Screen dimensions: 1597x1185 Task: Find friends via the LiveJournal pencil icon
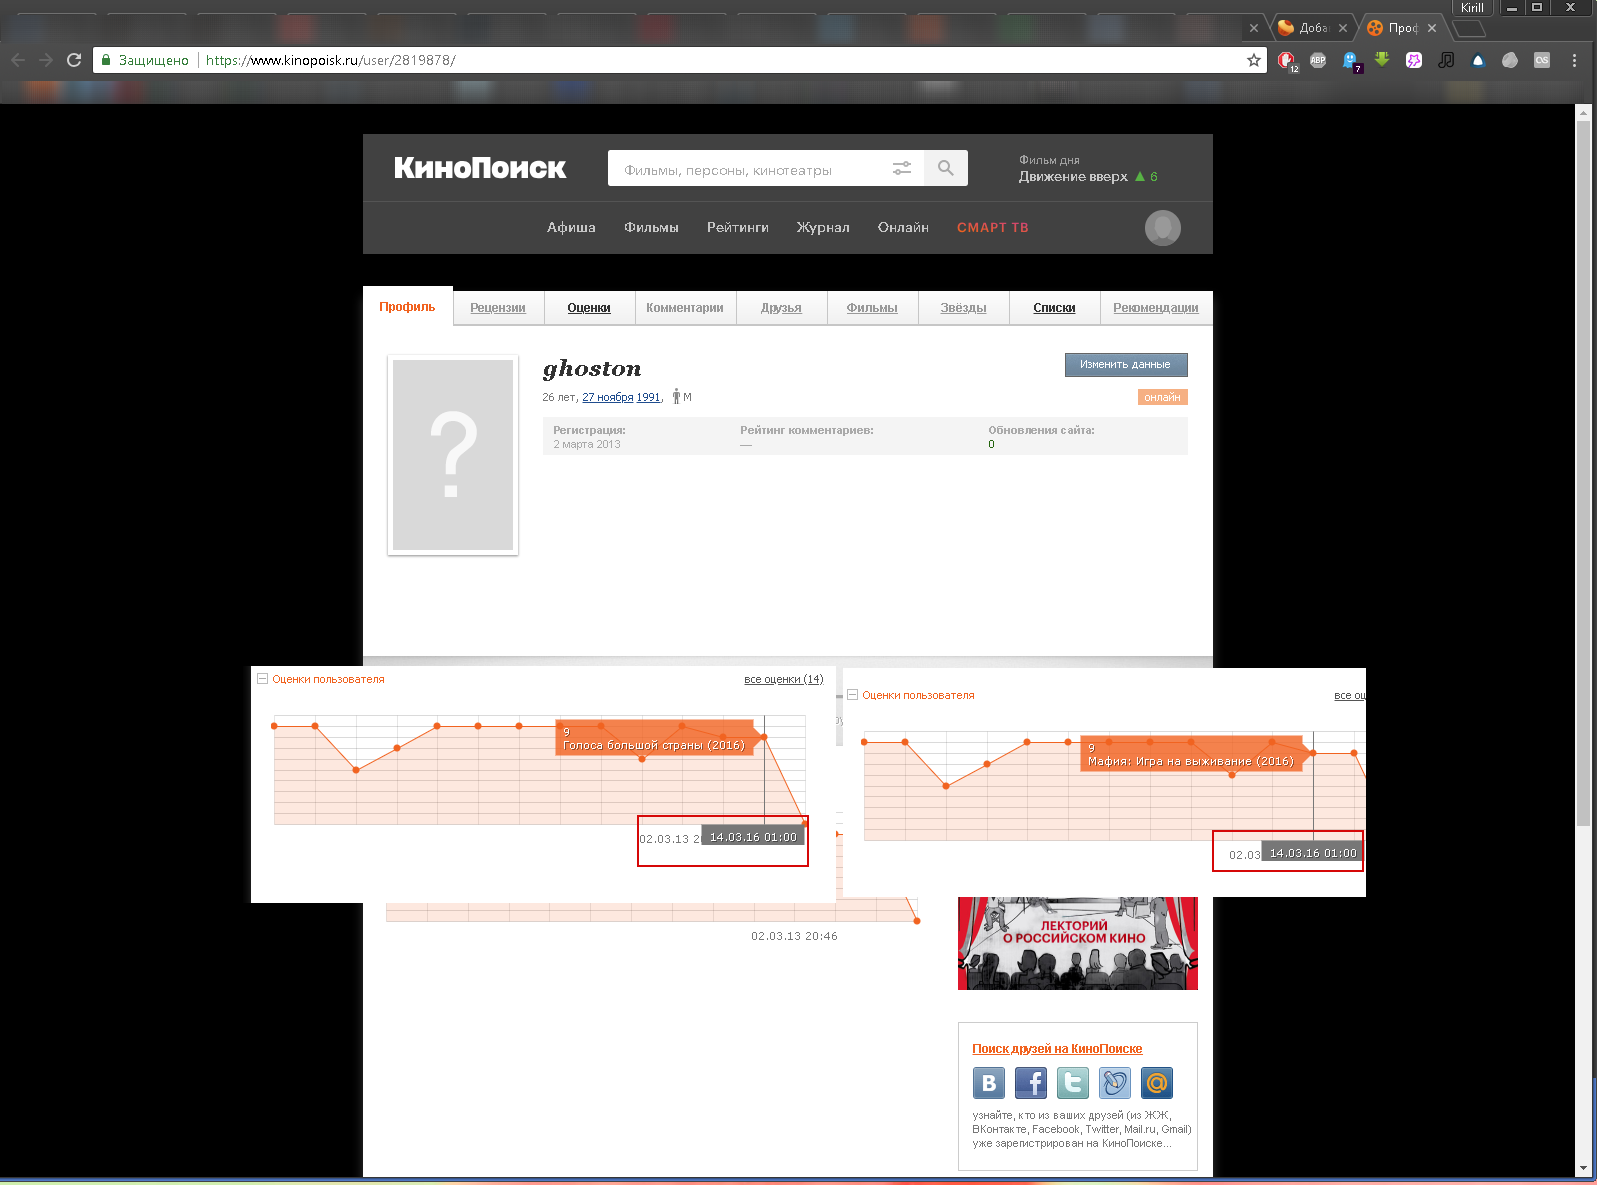coord(1115,1083)
